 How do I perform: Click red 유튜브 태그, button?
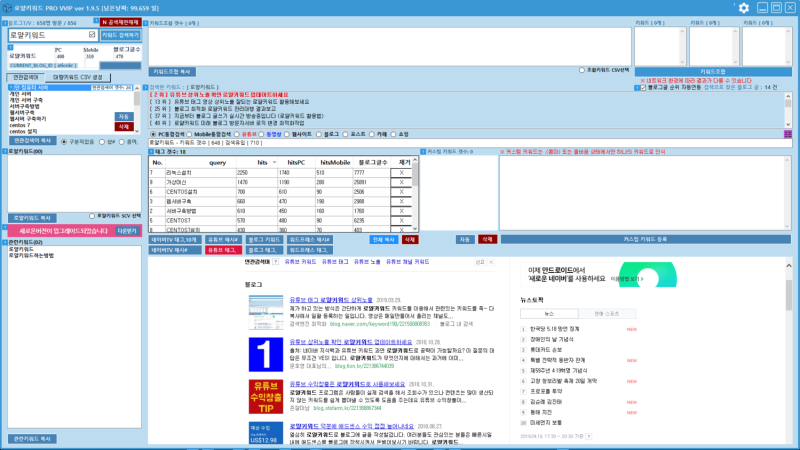pos(223,250)
